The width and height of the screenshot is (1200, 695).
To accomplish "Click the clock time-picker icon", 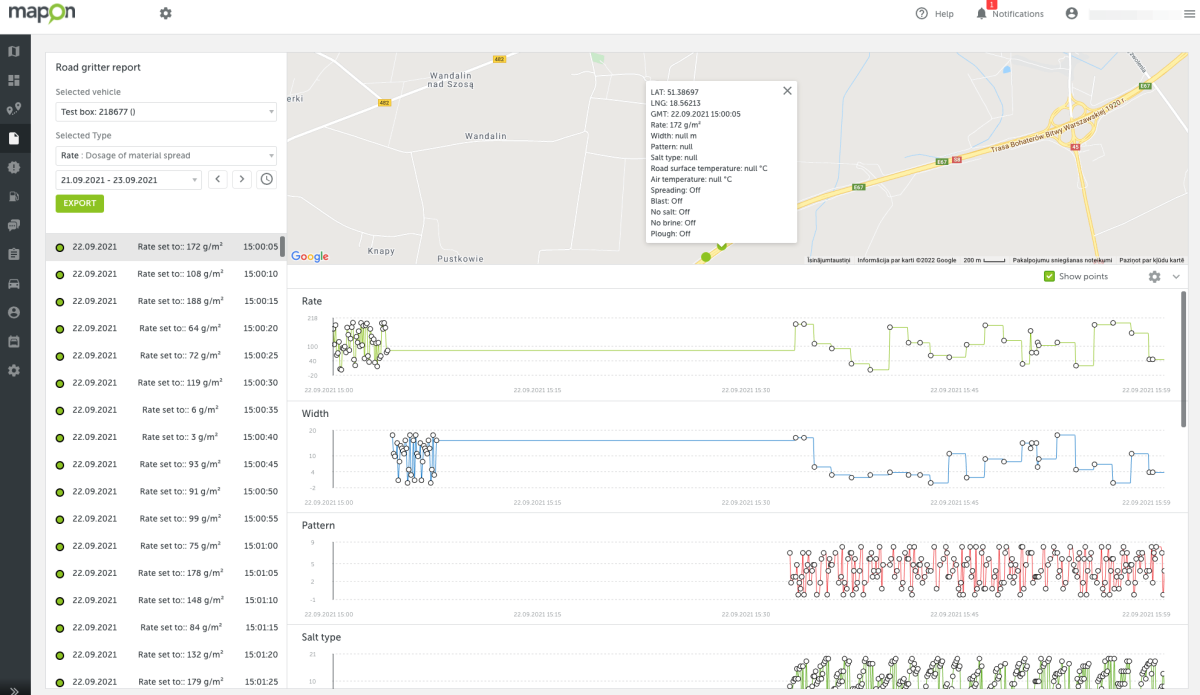I will click(x=266, y=179).
